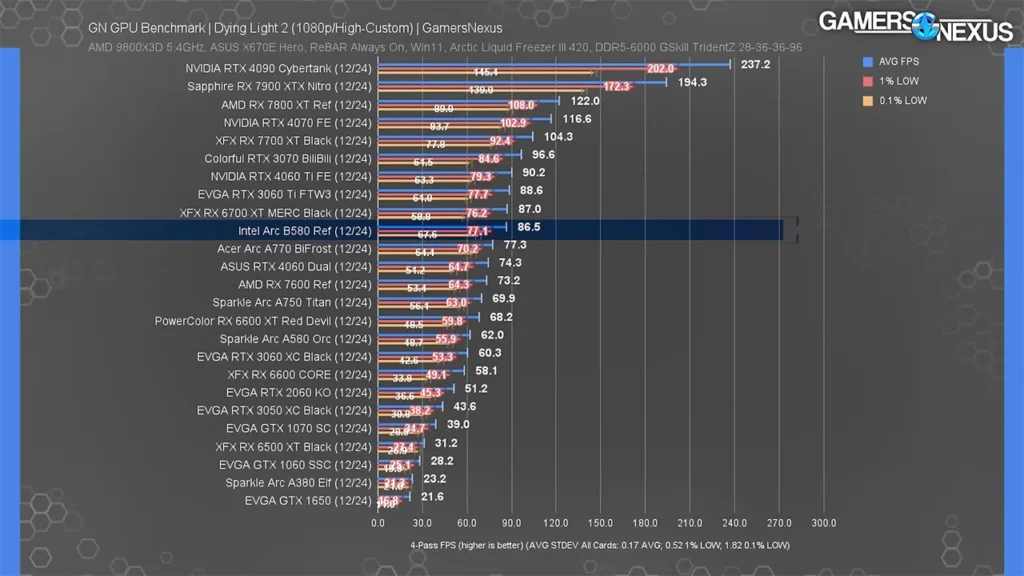Click the GamersNexus logo in the corner
The image size is (1024, 576).
click(x=916, y=26)
